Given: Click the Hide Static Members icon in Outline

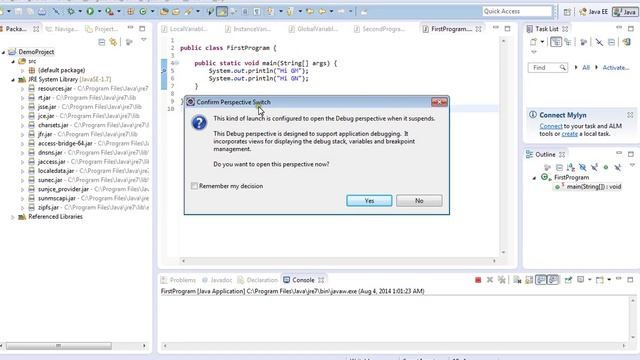Looking at the screenshot, I should pyautogui.click(x=594, y=167).
